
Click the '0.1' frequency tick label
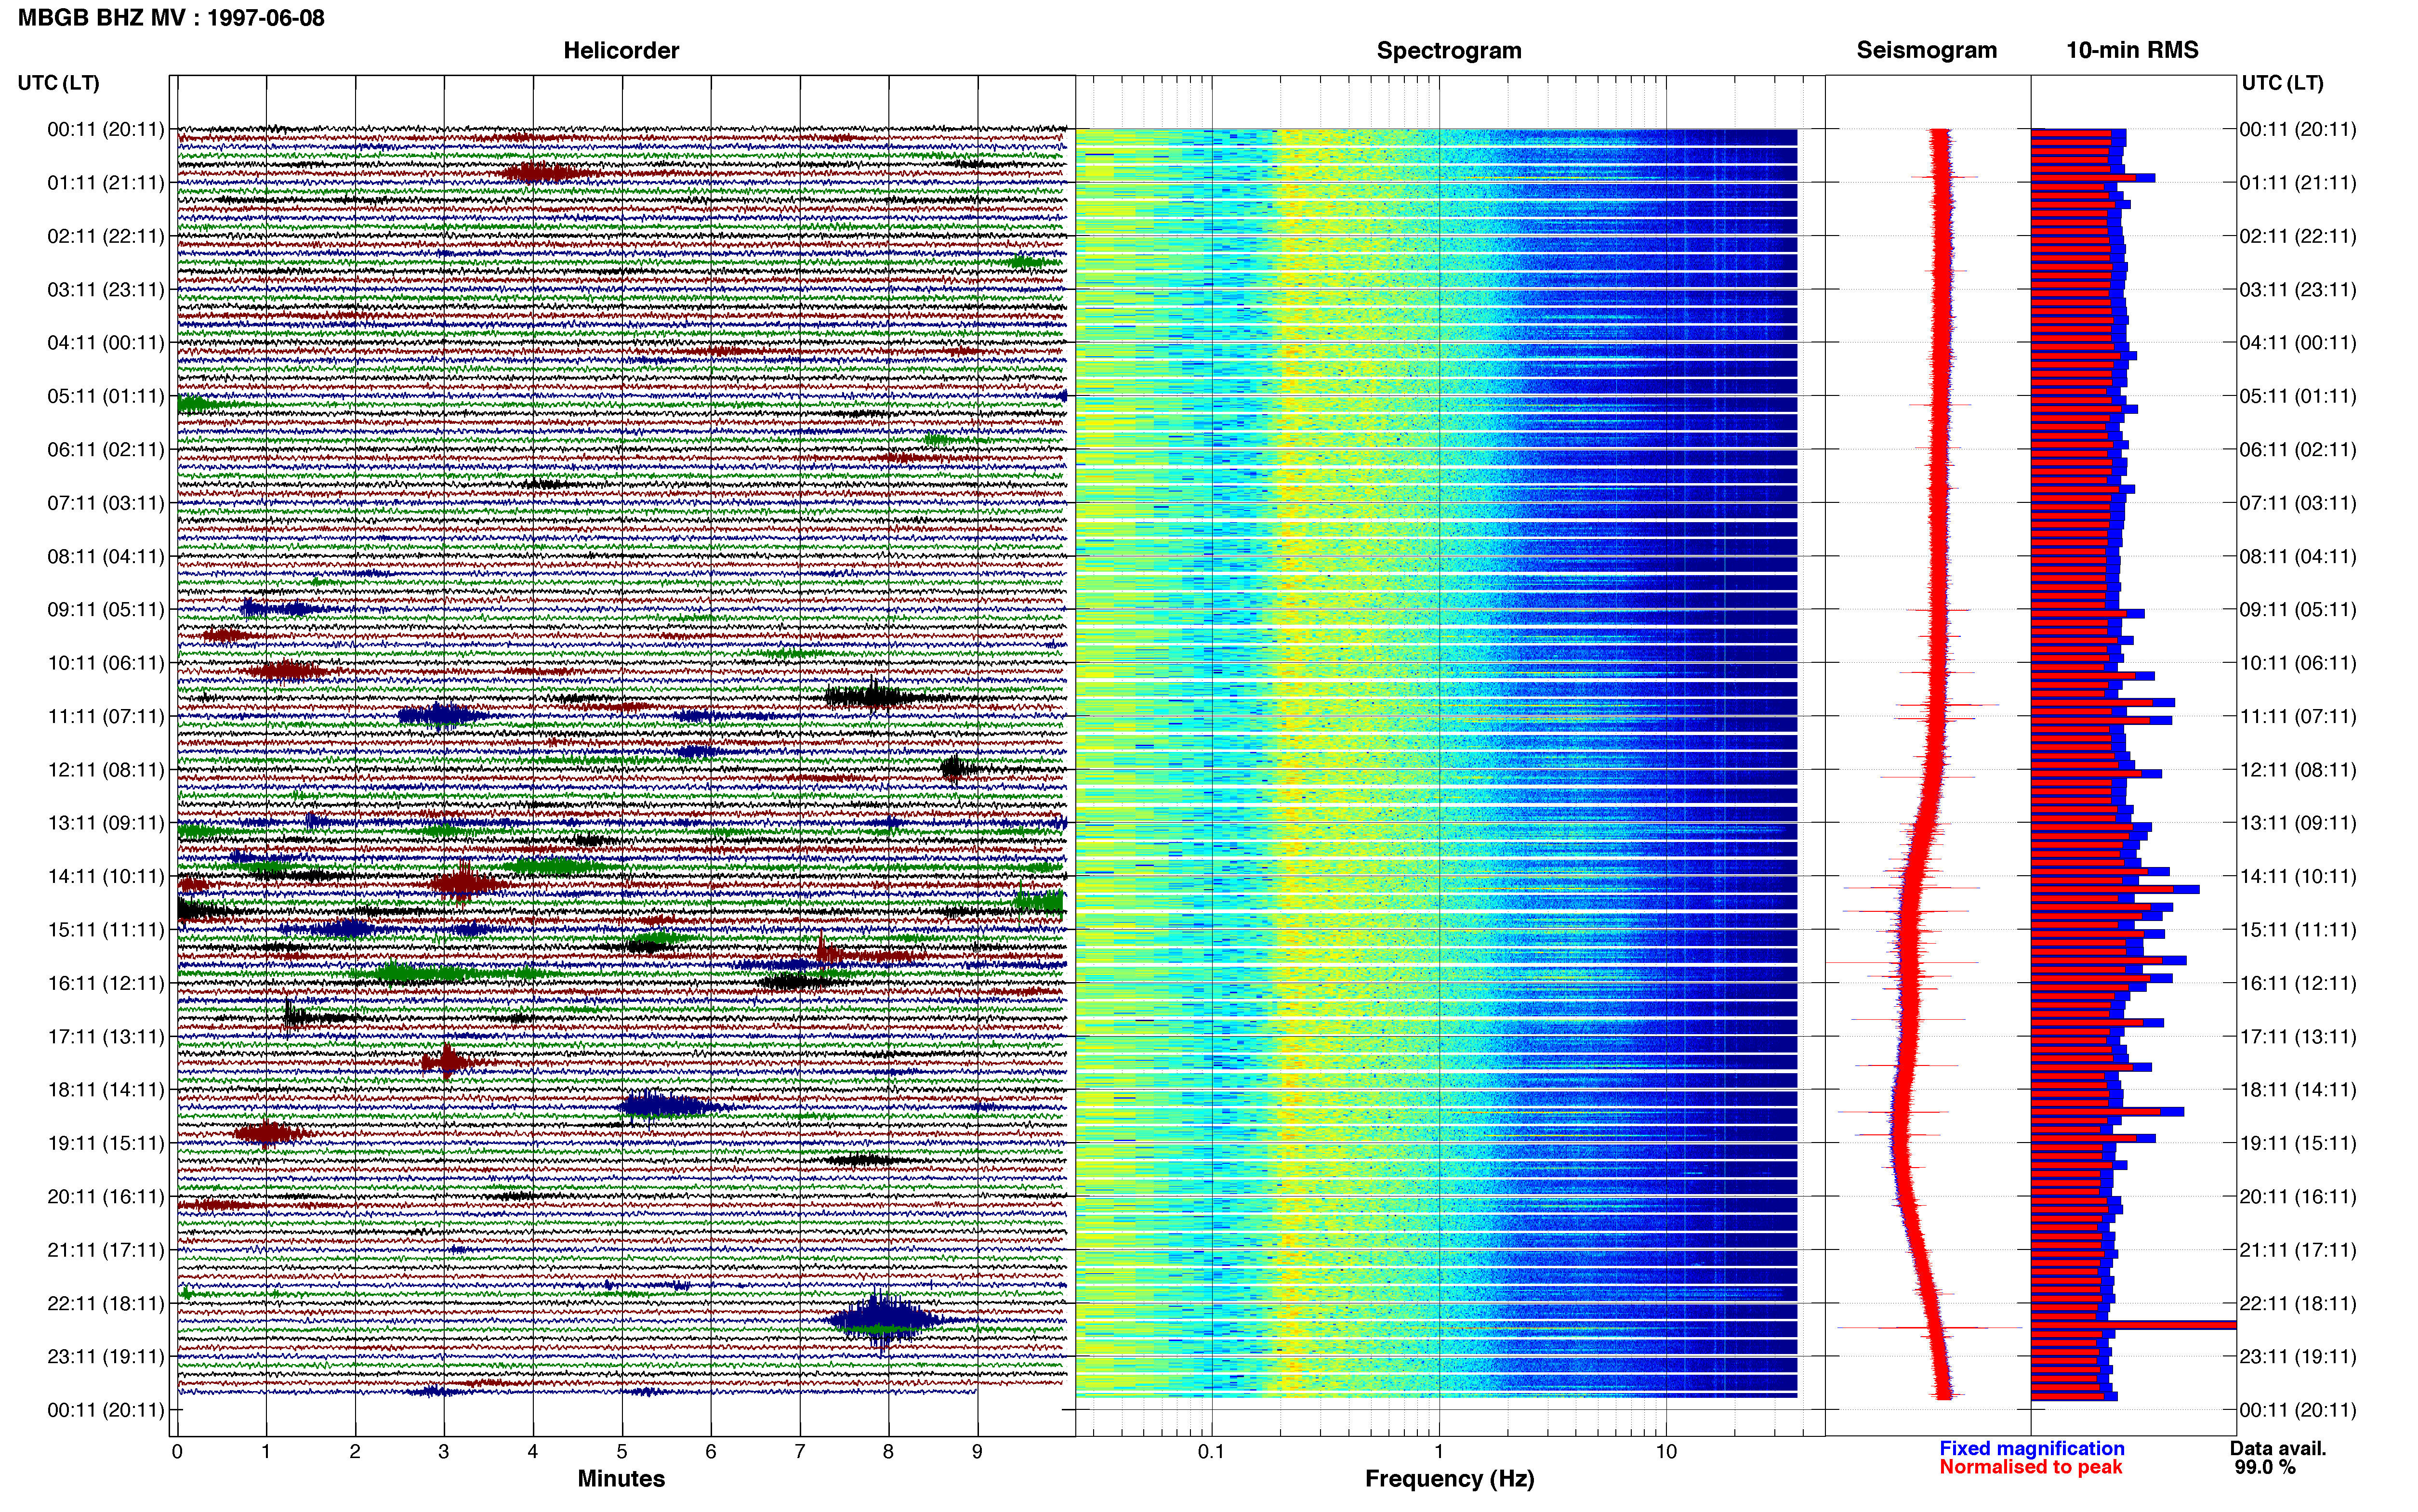[x=1211, y=1452]
